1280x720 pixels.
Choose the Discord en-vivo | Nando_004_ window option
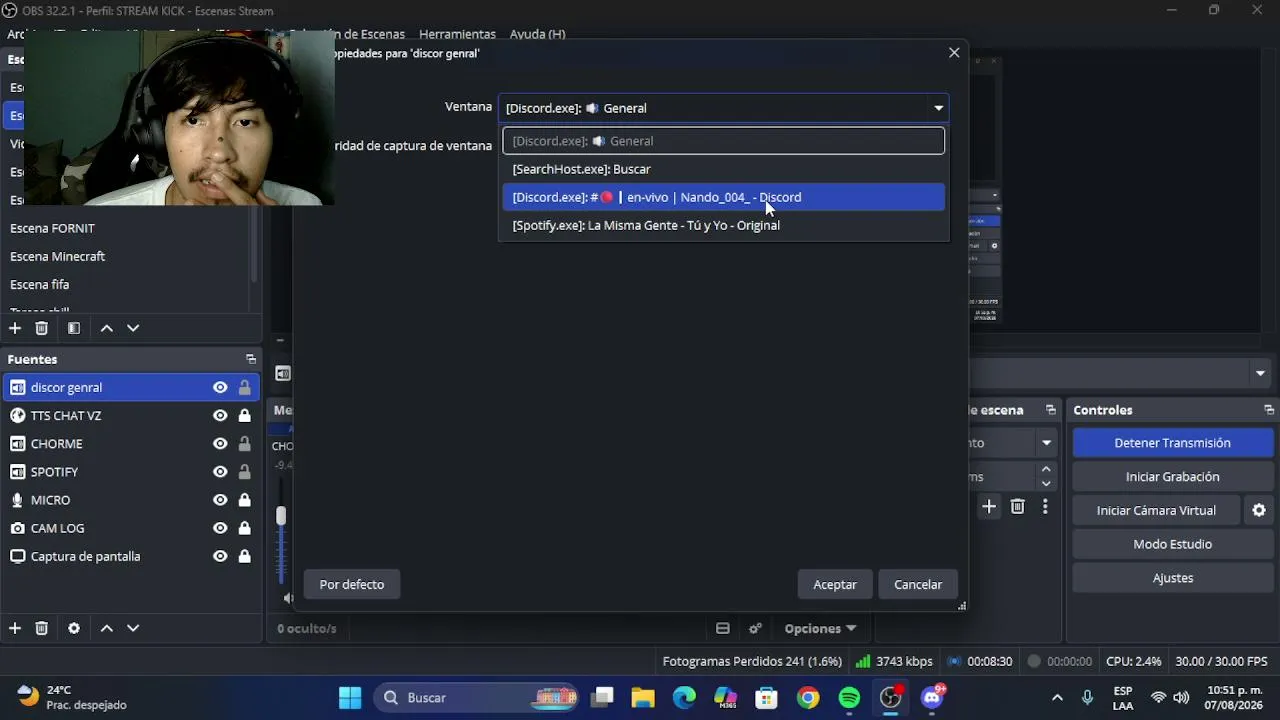(x=723, y=197)
